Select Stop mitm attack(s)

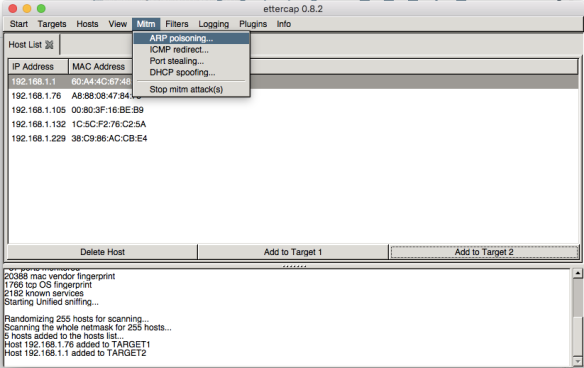[191, 89]
